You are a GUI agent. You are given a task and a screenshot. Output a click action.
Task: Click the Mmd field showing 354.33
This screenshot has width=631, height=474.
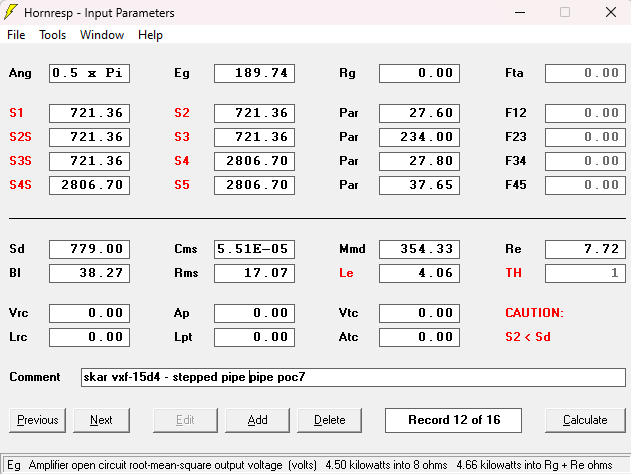pos(419,249)
